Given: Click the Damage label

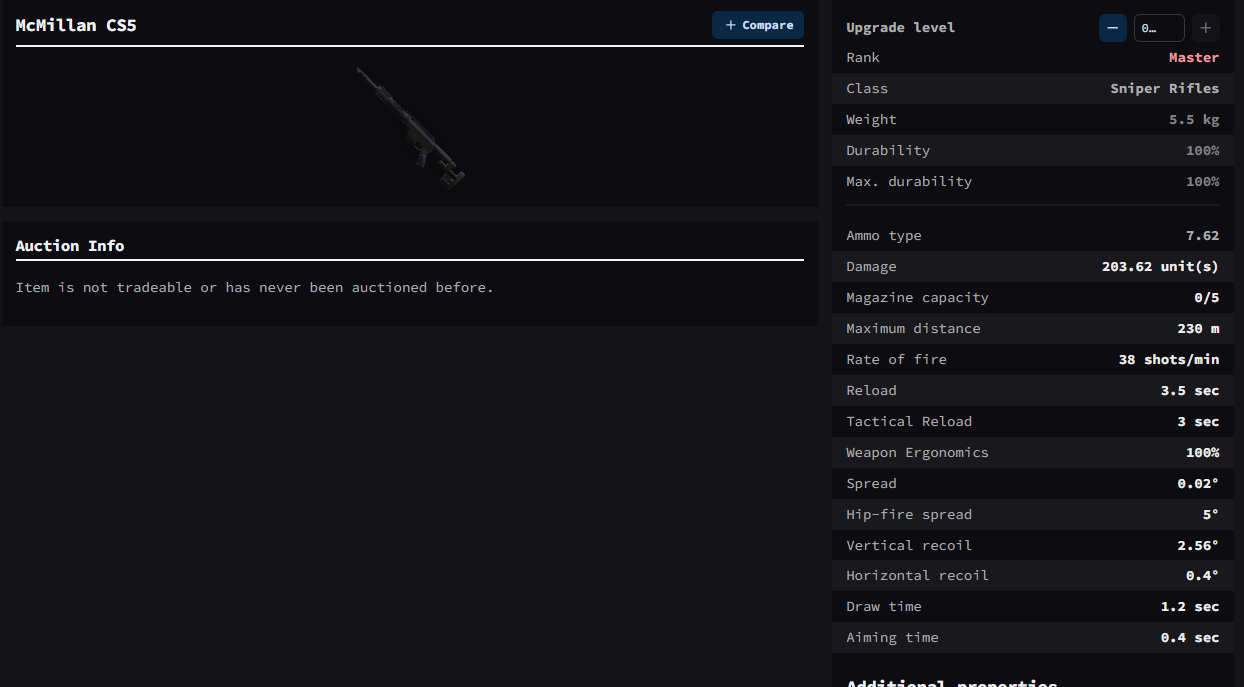Looking at the screenshot, I should point(872,267).
